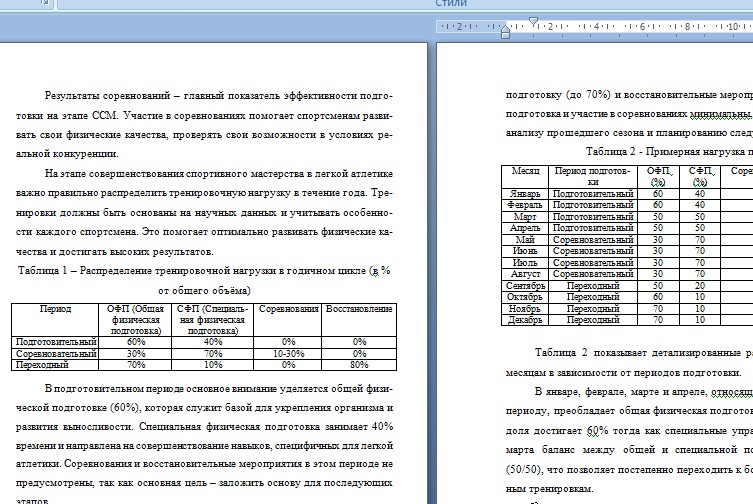The height and width of the screenshot is (504, 753).
Task: Click the 'Соревновательный' row label in Table 1
Action: 56,354
